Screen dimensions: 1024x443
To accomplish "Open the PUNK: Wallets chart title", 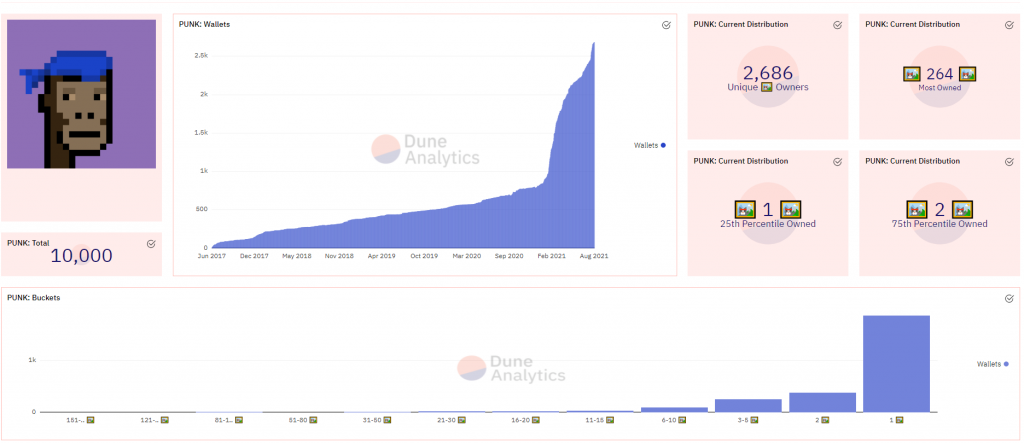I will (x=204, y=24).
